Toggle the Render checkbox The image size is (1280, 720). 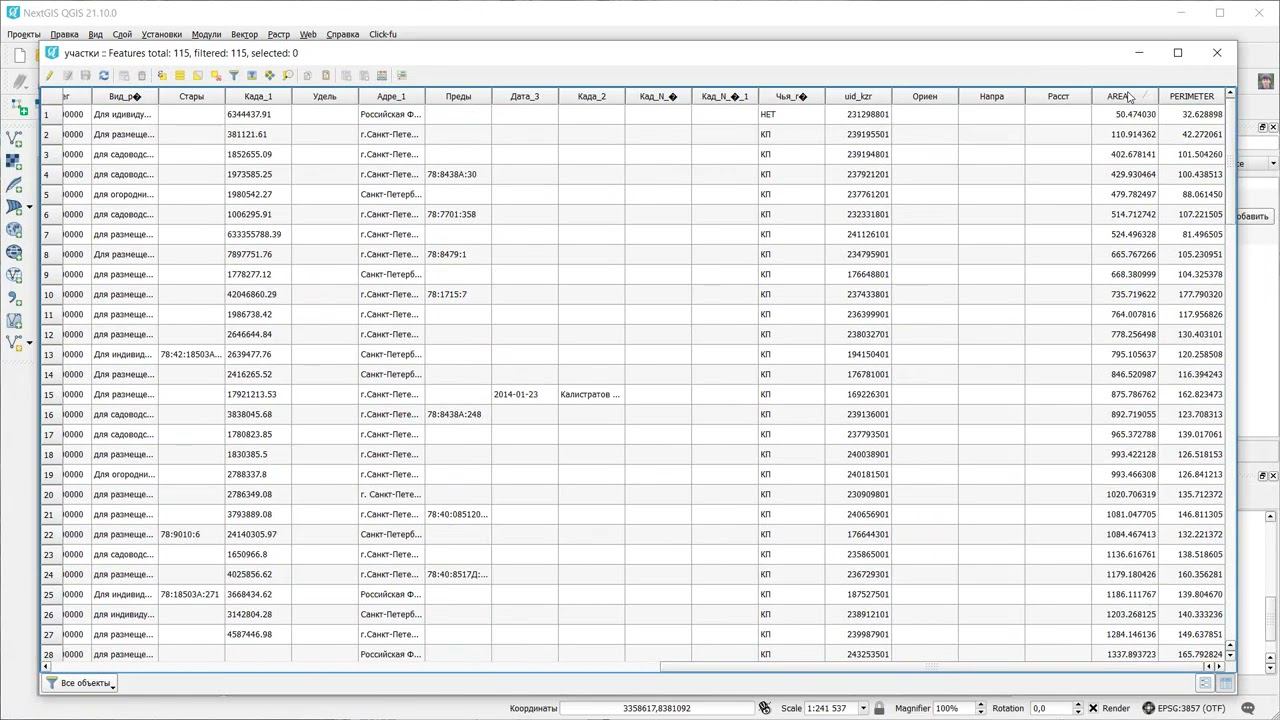tap(1092, 708)
